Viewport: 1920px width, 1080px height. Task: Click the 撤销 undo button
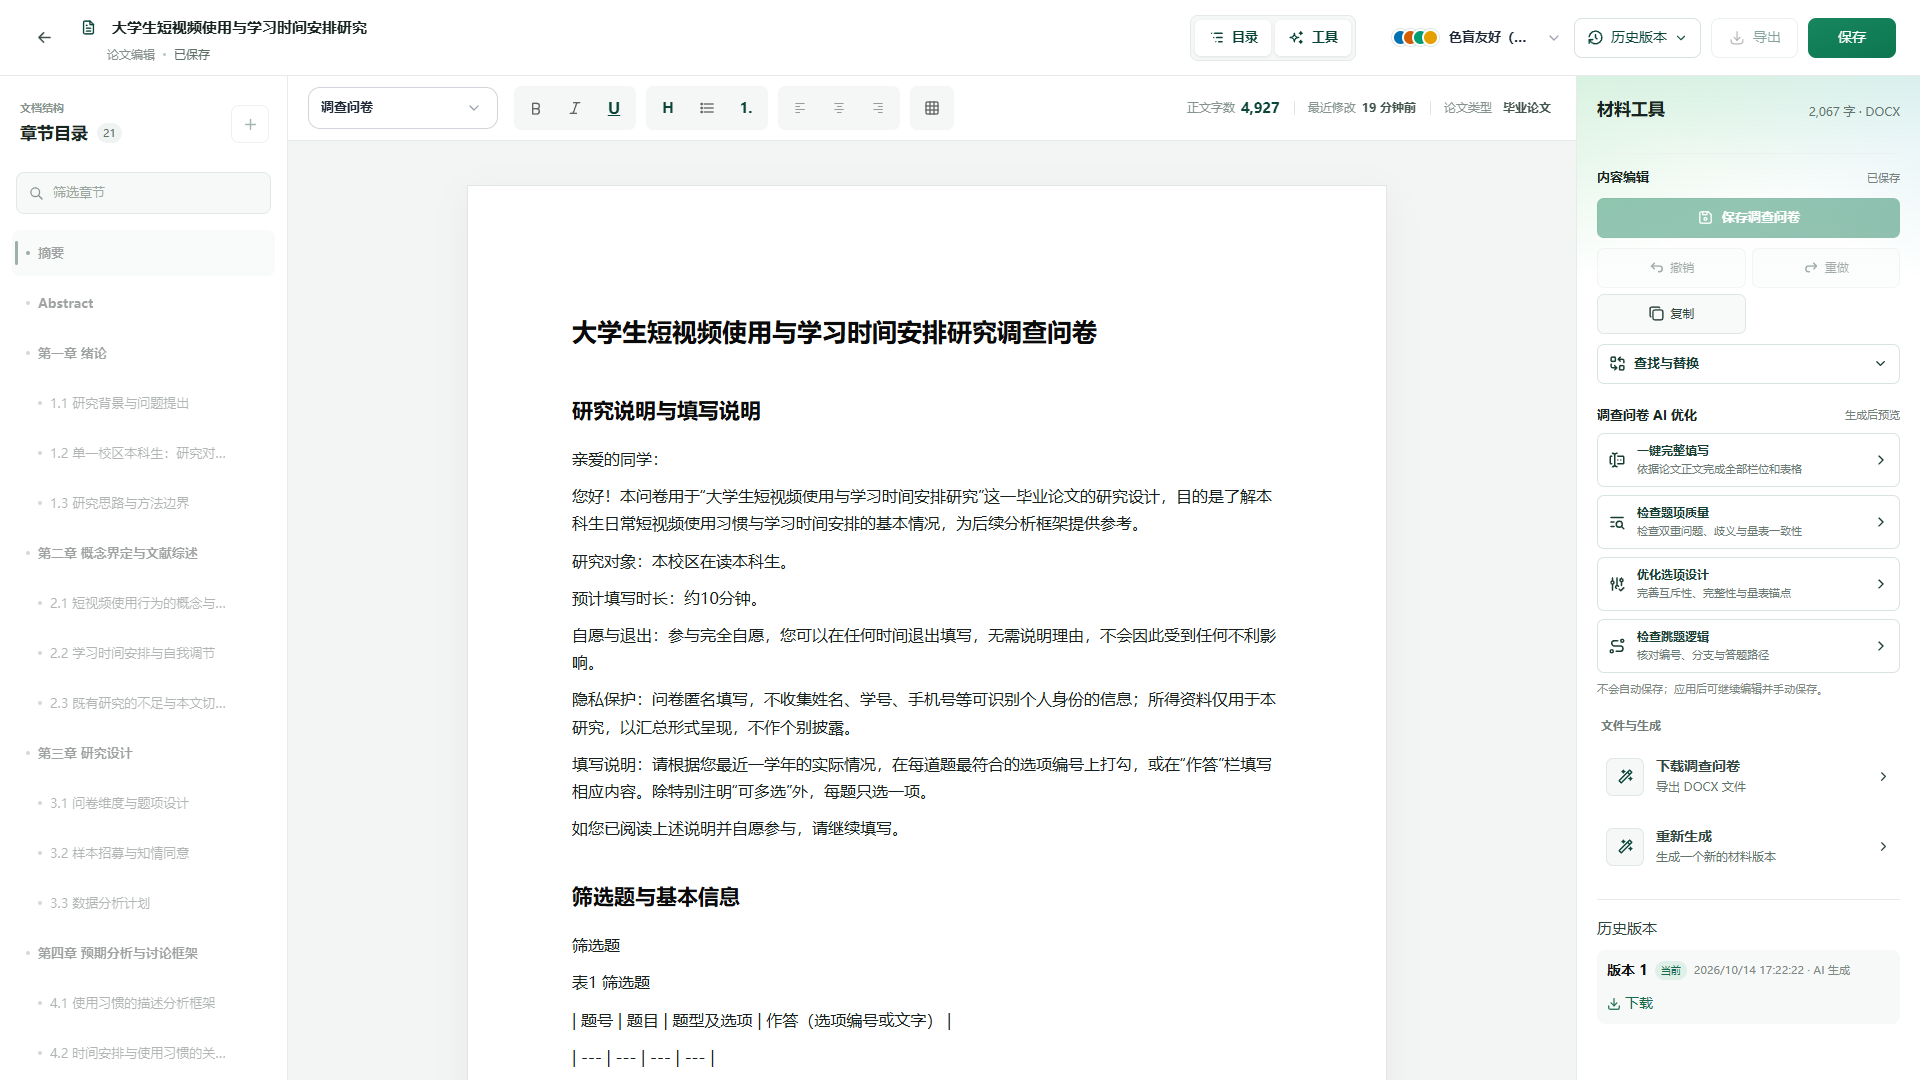(1671, 267)
